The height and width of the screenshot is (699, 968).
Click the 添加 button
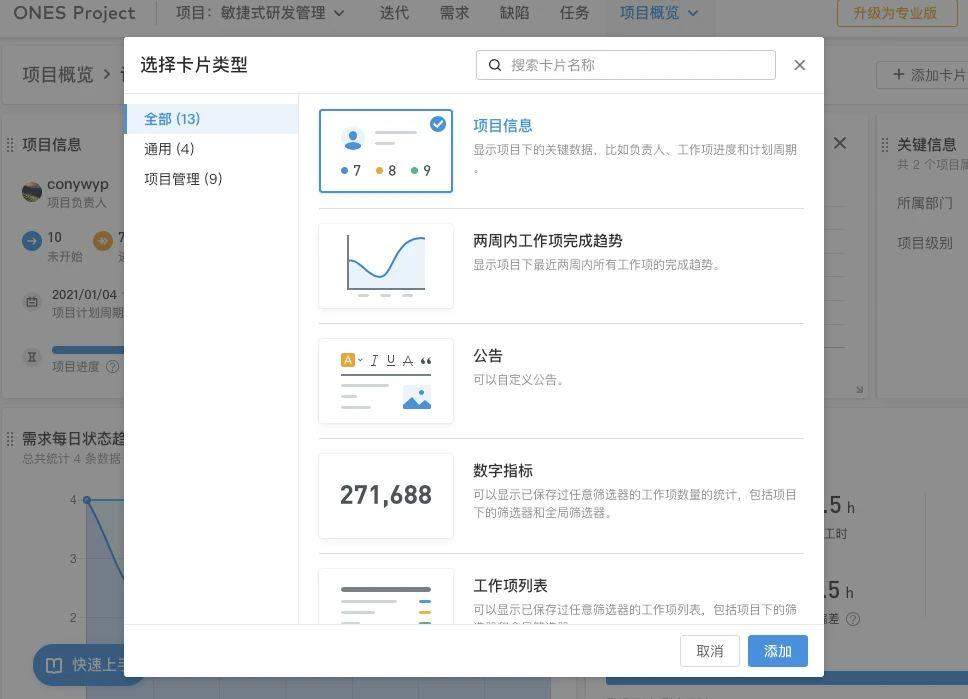(x=777, y=651)
